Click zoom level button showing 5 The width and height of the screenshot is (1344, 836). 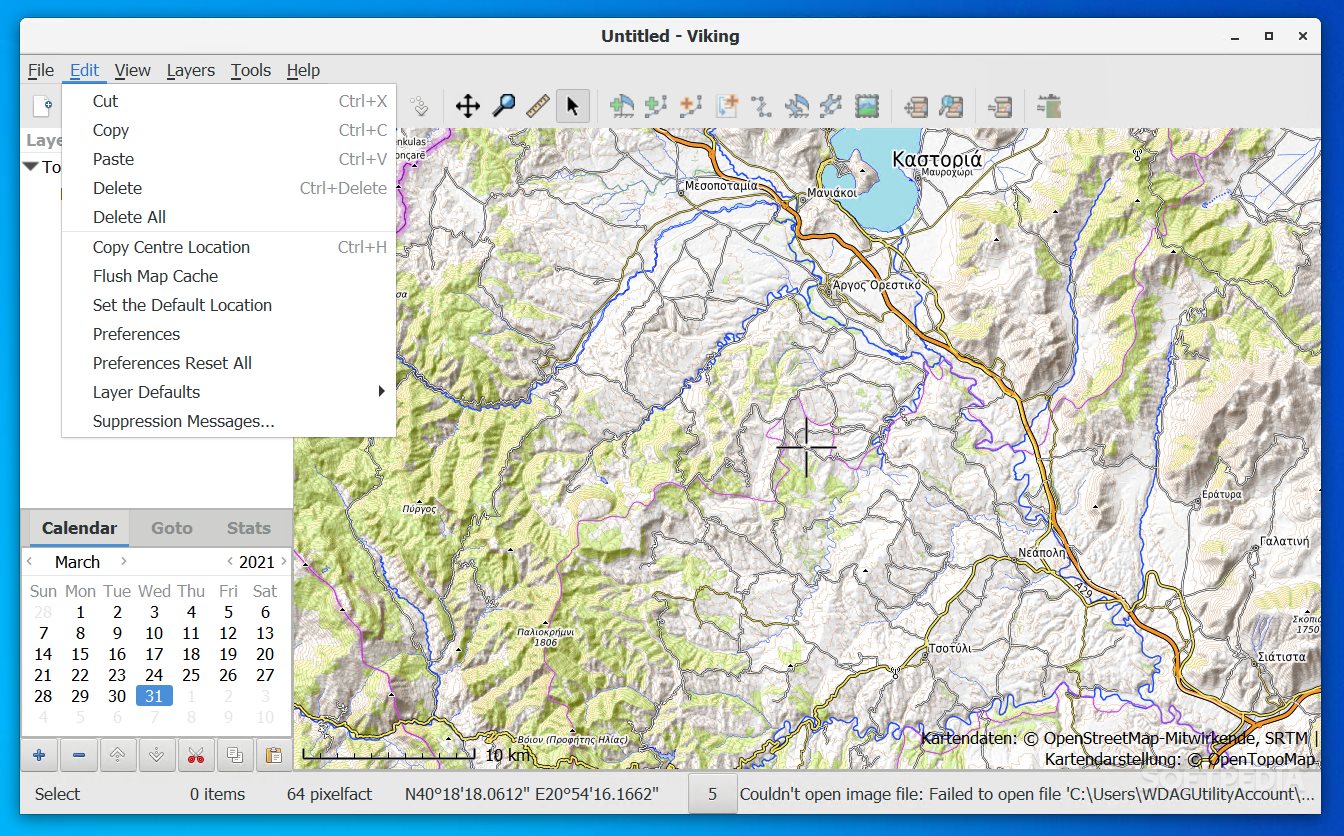713,794
